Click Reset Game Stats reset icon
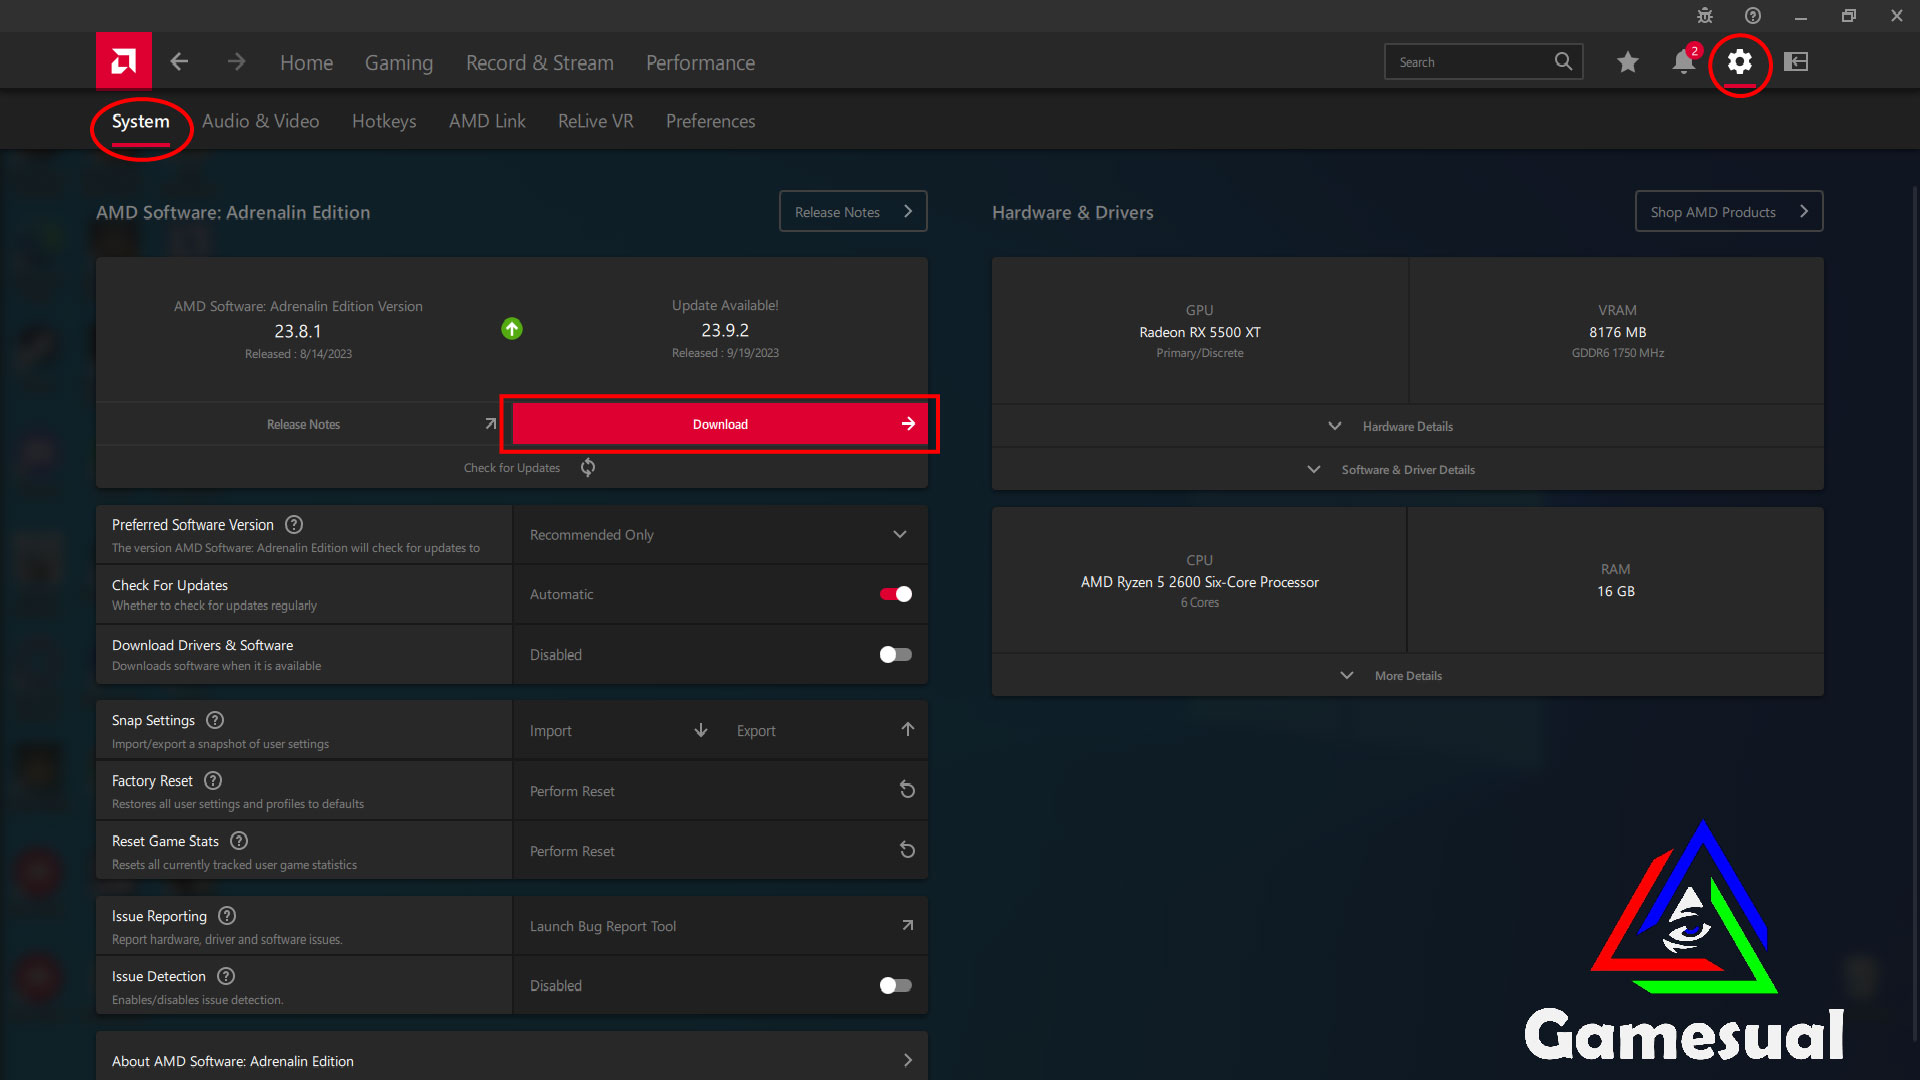1920x1080 pixels. [907, 850]
